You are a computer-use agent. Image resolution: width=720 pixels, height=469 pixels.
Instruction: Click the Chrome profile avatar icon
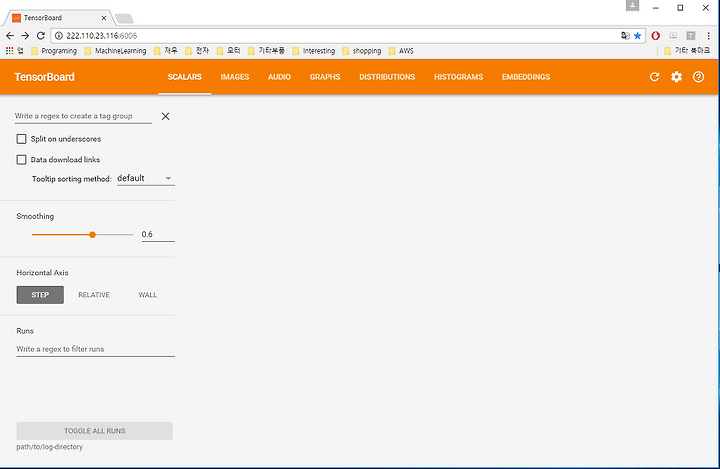point(632,6)
